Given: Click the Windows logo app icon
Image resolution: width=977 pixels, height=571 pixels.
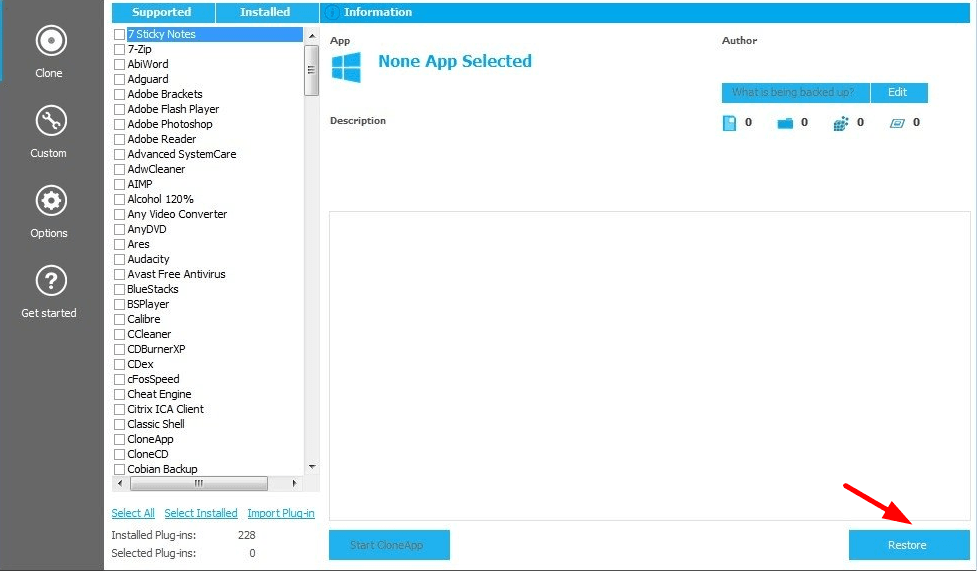Looking at the screenshot, I should [x=346, y=67].
